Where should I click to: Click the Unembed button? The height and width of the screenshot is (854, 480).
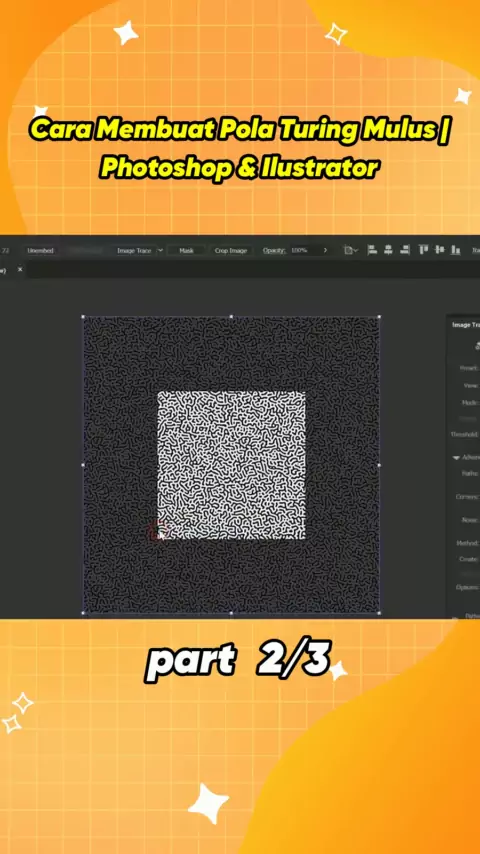tap(40, 251)
